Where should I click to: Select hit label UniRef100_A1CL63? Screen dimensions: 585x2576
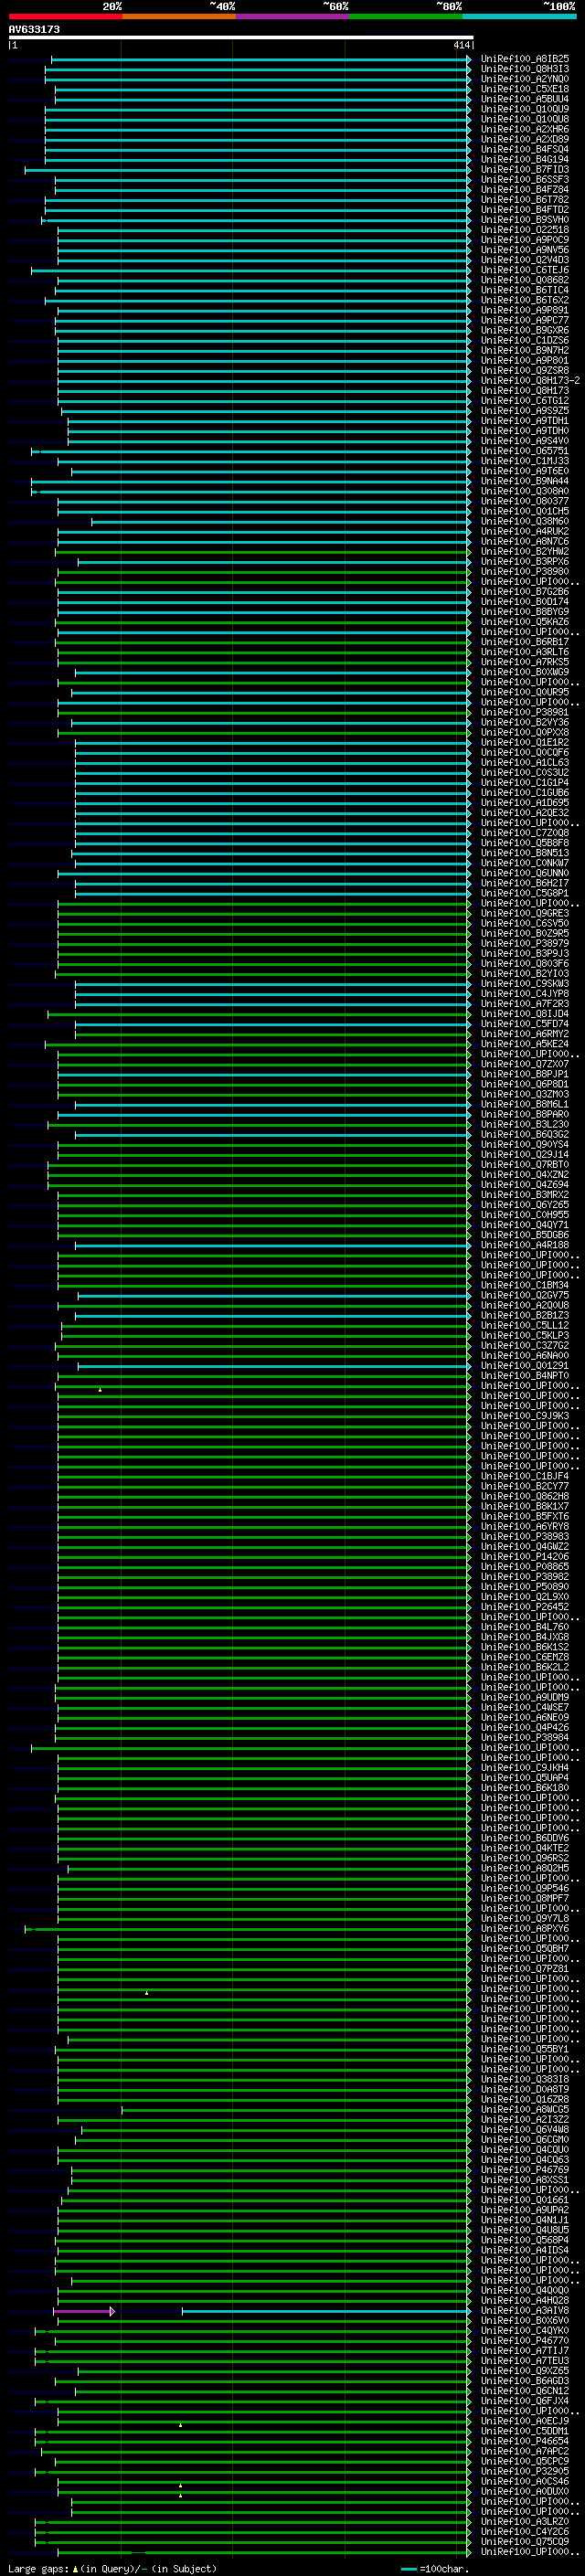click(525, 763)
